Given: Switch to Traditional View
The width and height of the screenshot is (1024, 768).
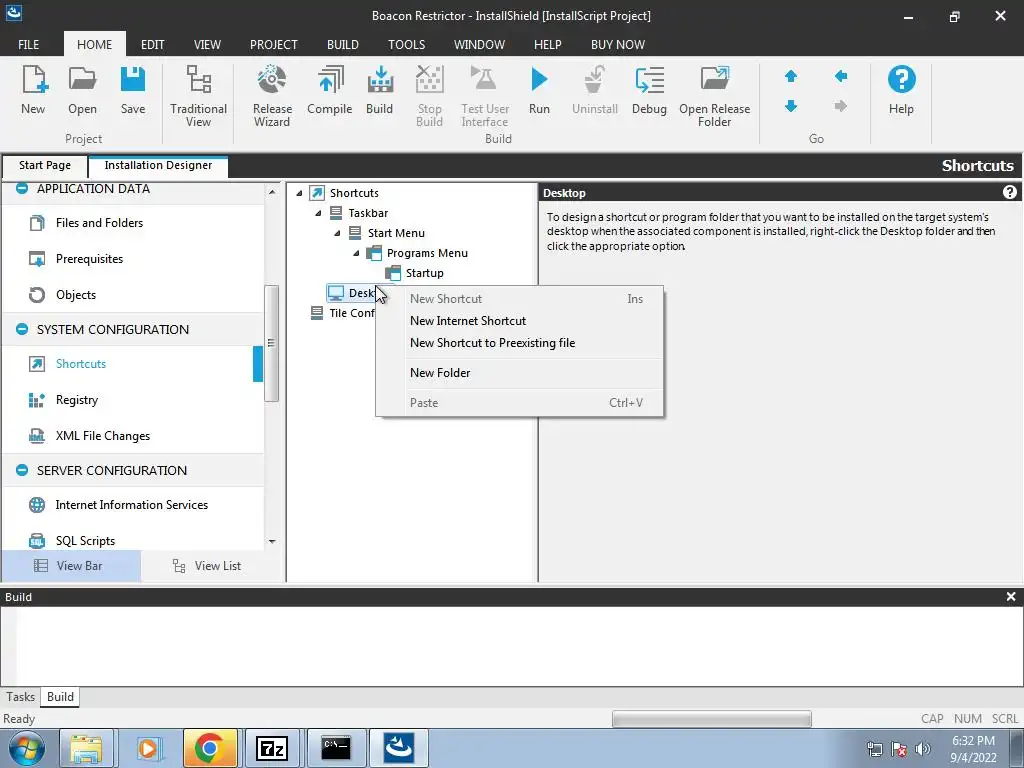Looking at the screenshot, I should click(199, 96).
